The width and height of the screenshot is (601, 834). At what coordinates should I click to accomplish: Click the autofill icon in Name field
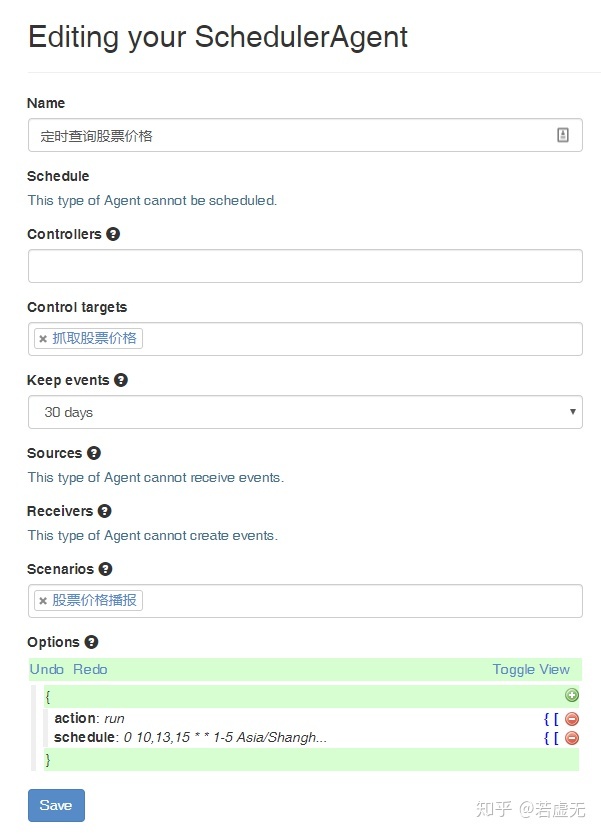(x=563, y=136)
